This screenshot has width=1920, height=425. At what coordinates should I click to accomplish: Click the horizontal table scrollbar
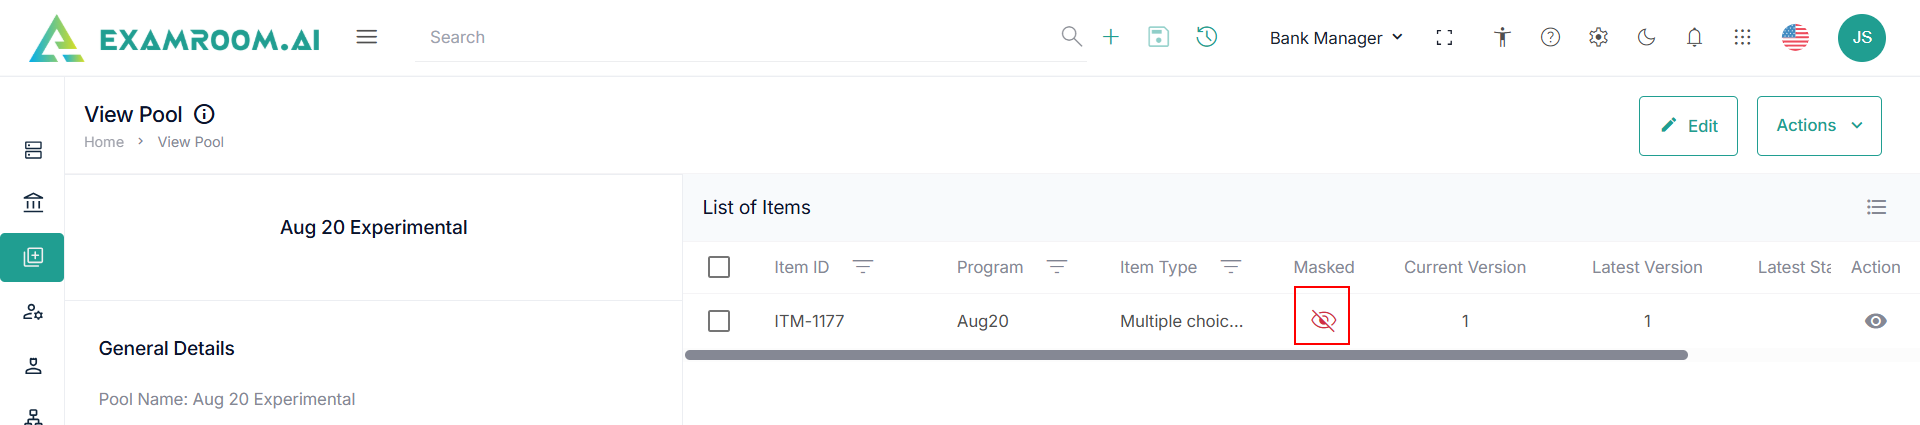pyautogui.click(x=1186, y=355)
